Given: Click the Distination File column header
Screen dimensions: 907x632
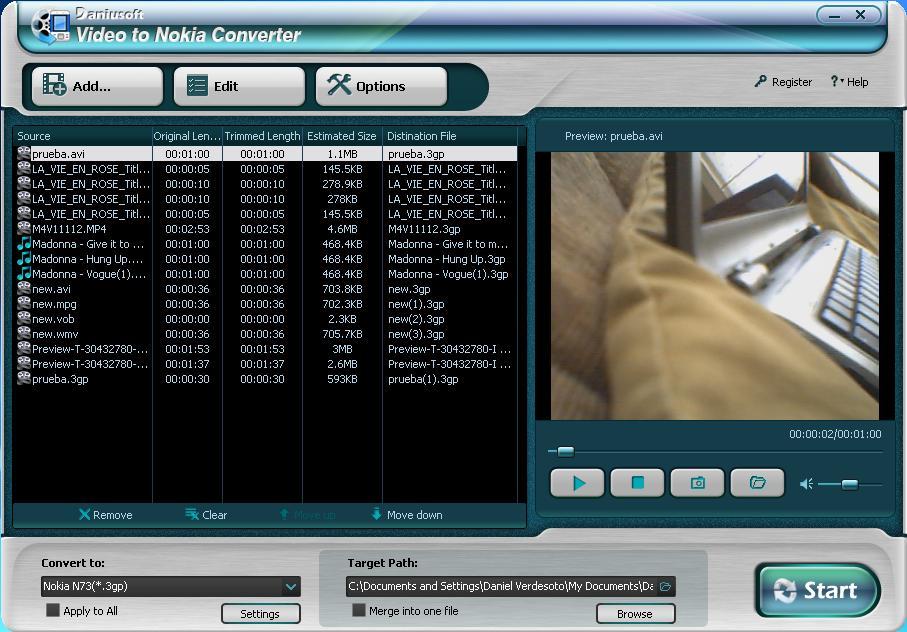Looking at the screenshot, I should click(449, 136).
